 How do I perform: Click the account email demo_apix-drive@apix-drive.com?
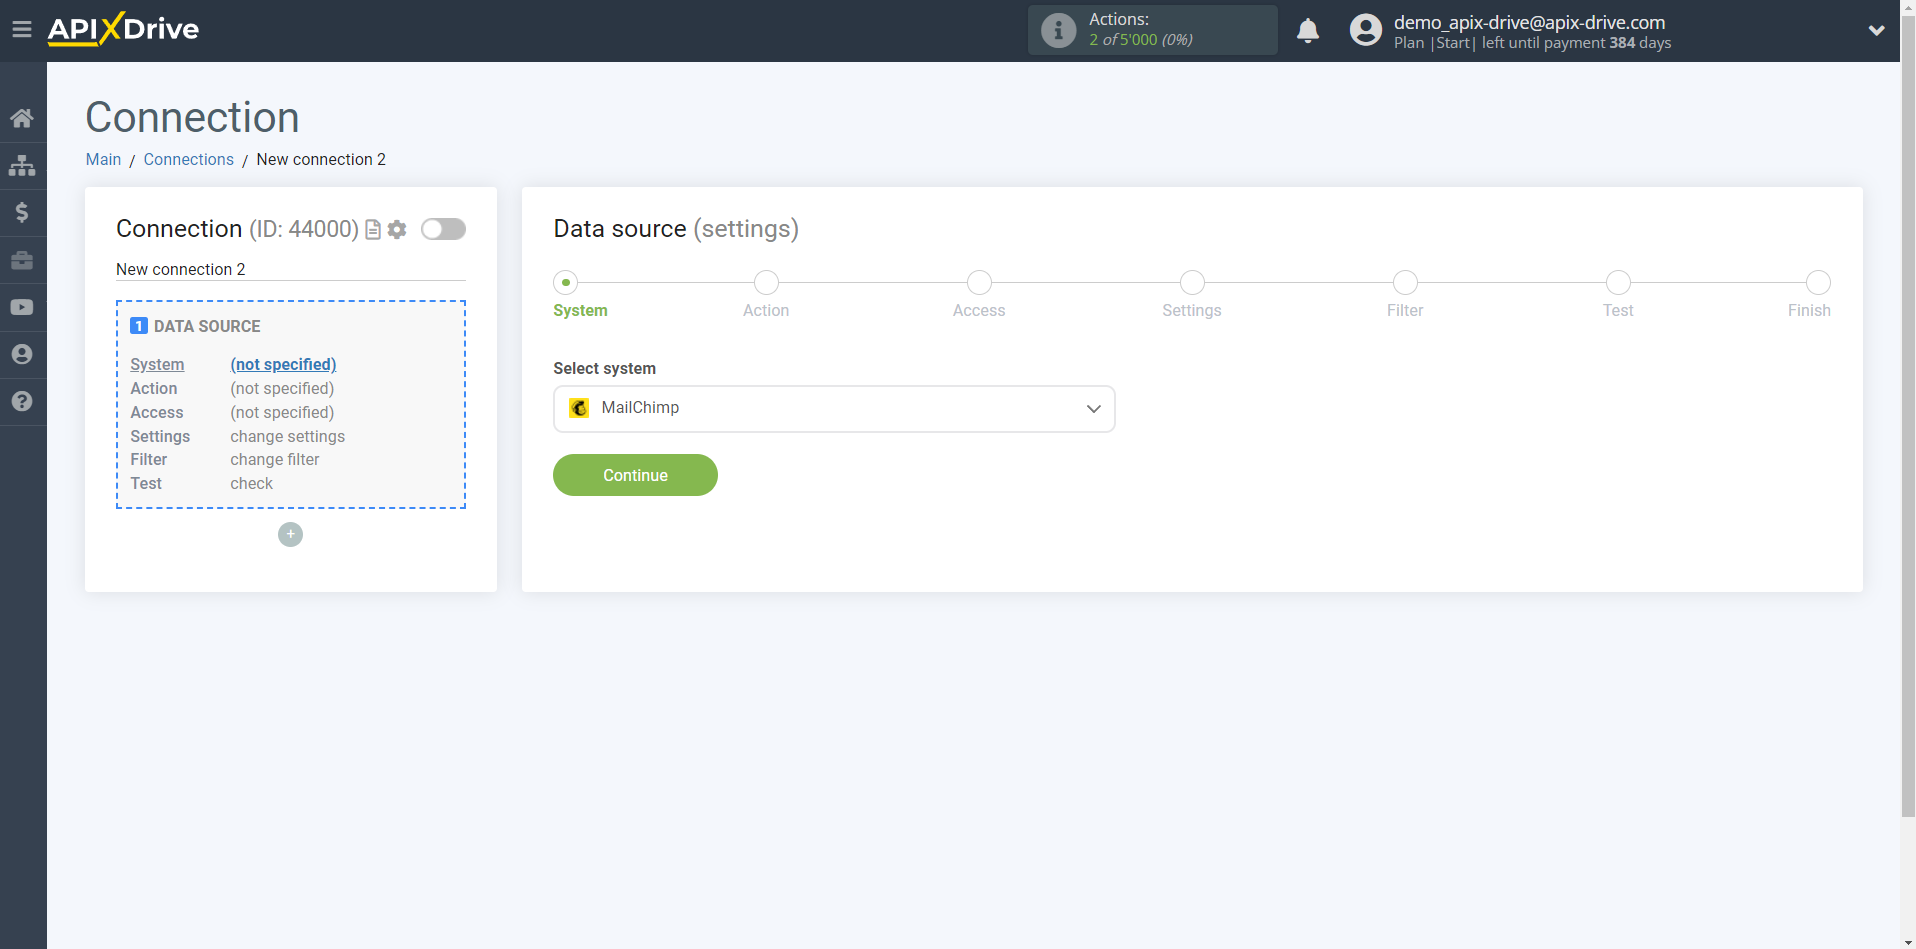[1529, 22]
